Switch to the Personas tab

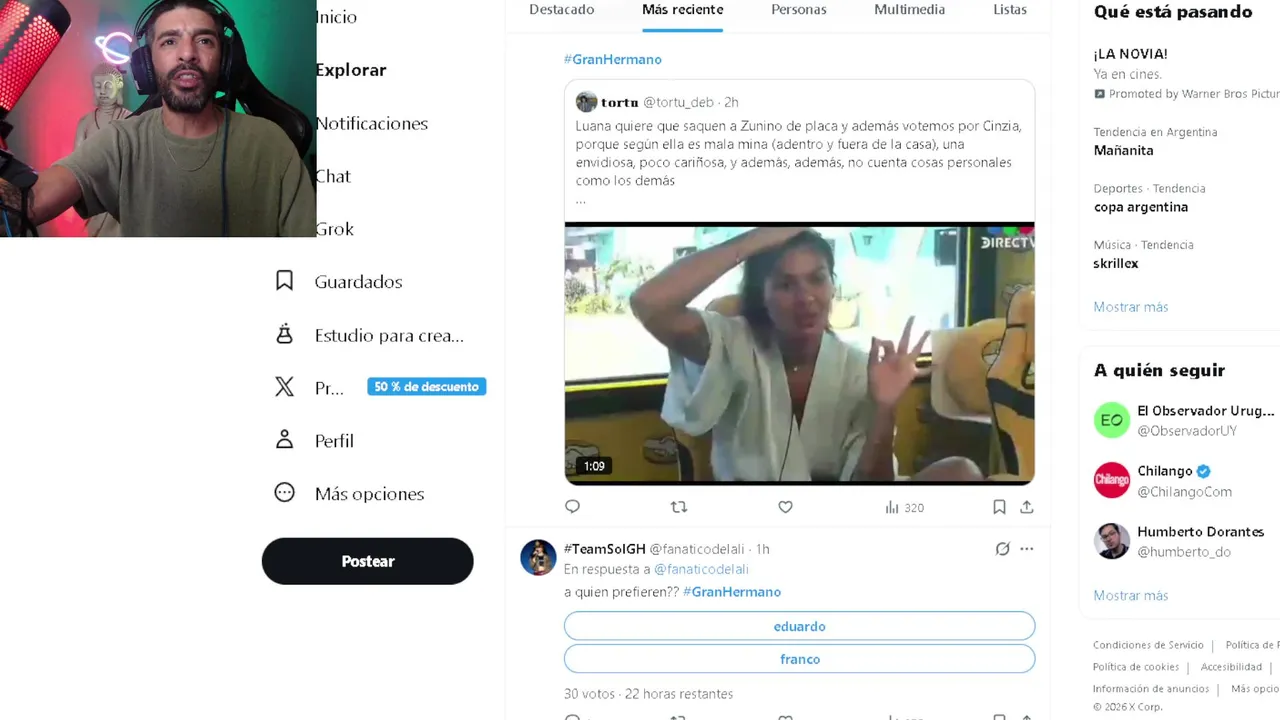(798, 10)
